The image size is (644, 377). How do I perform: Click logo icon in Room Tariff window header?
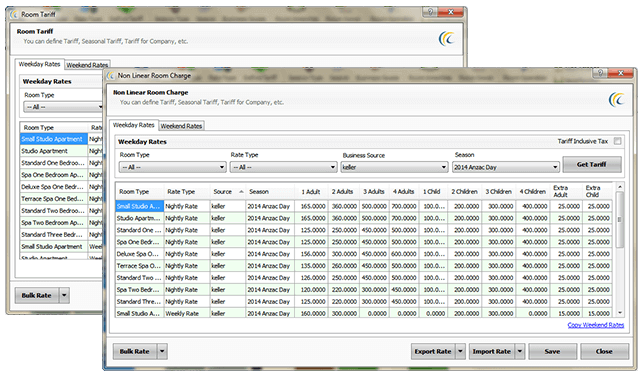click(446, 39)
